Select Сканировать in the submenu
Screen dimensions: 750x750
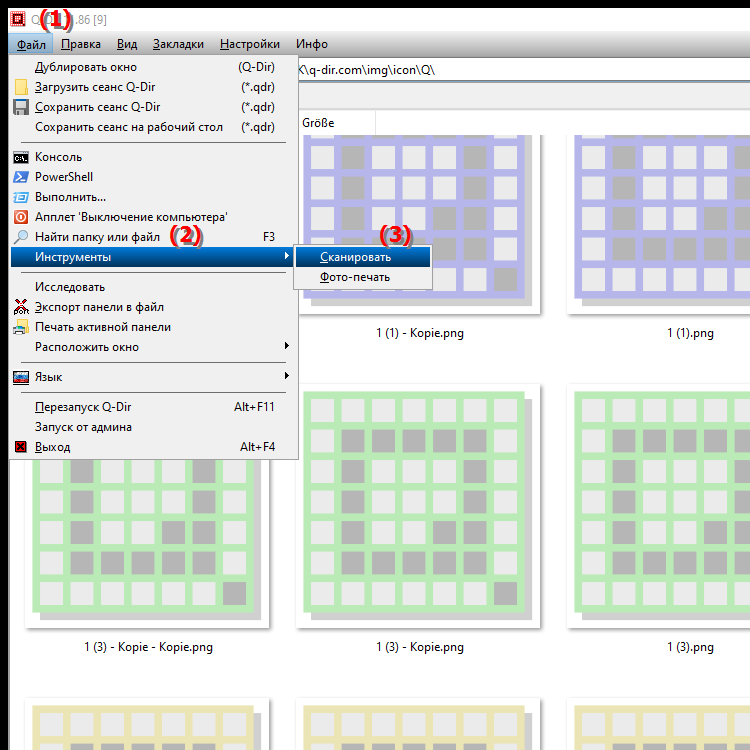[x=363, y=257]
